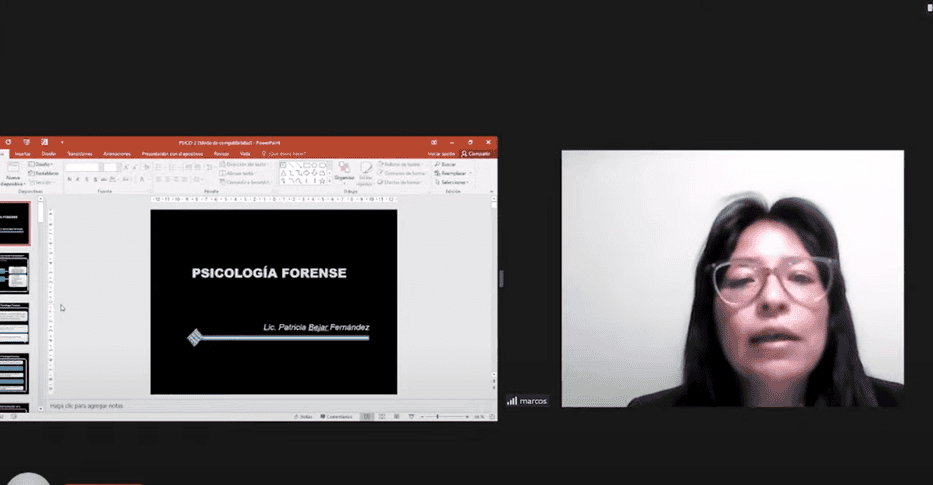Open the font name combo box

click(x=84, y=167)
